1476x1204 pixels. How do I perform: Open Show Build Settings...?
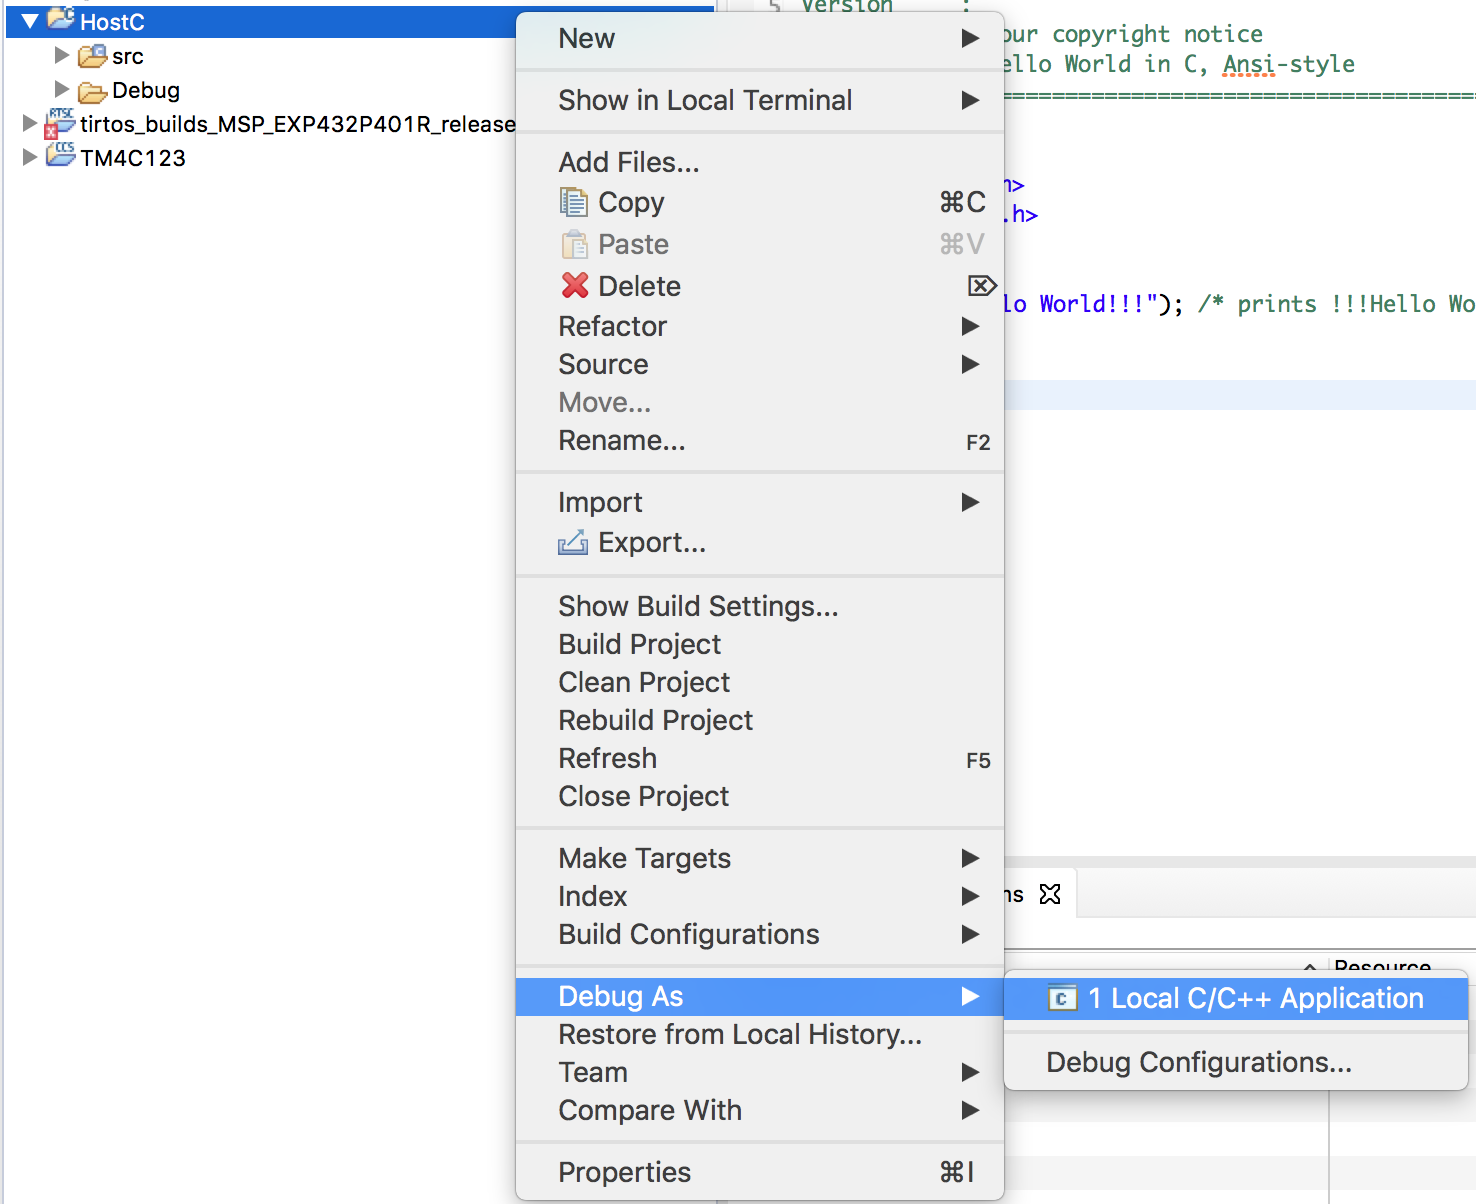point(760,606)
